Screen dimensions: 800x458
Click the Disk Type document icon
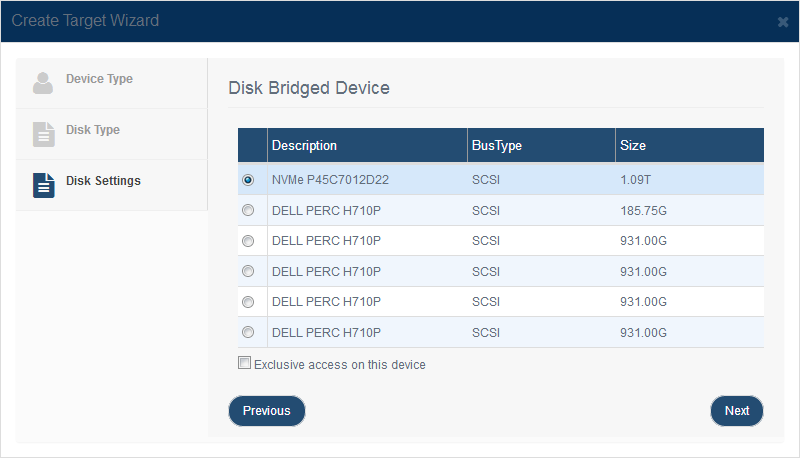click(x=43, y=134)
